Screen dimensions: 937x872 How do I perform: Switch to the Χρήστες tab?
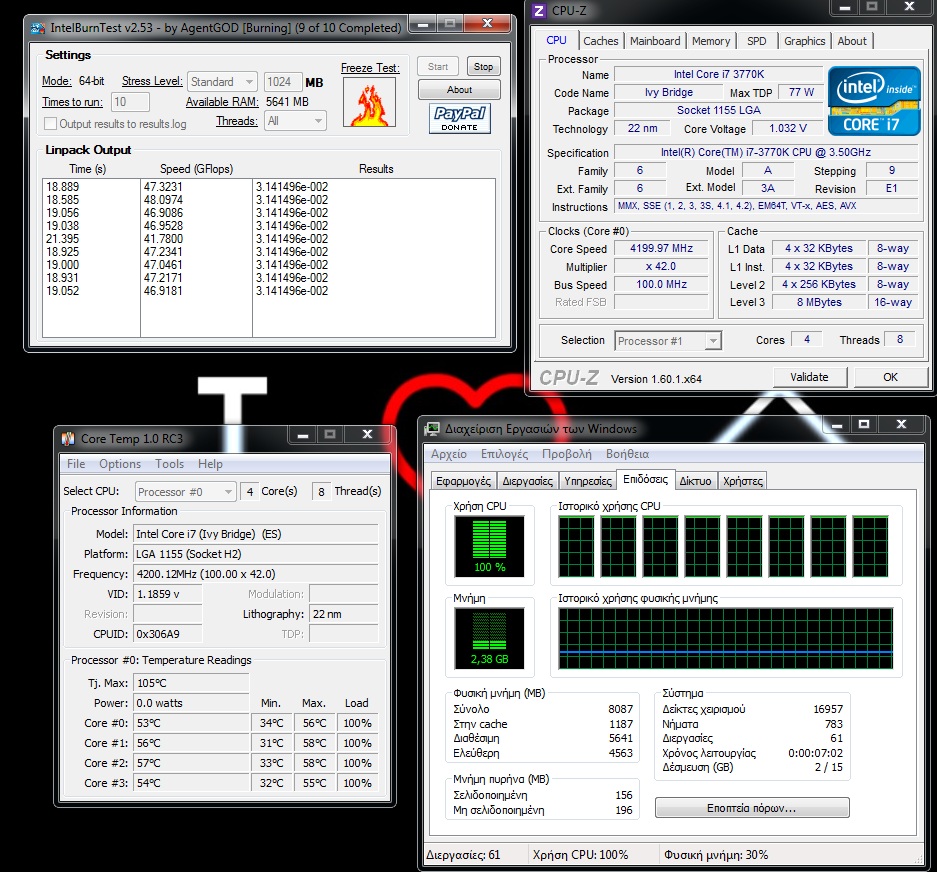coord(743,481)
